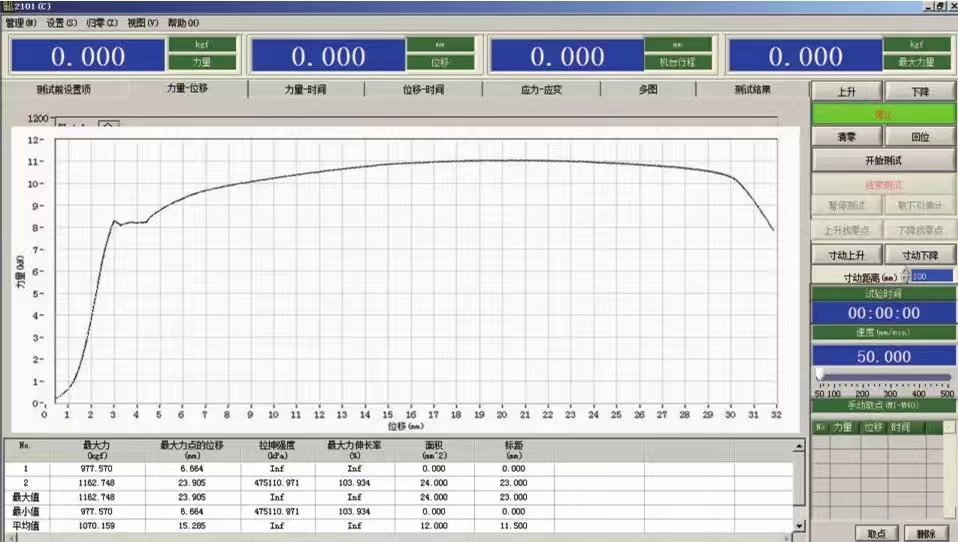Screen dimensions: 958x542
Task: Switch to the 力量-时间 tab
Action: point(305,89)
